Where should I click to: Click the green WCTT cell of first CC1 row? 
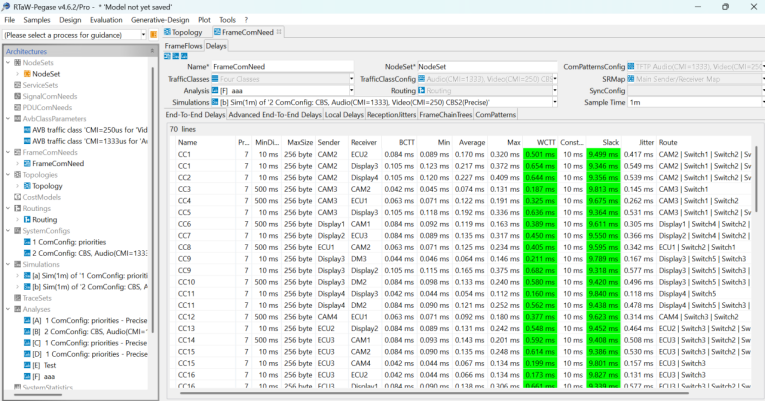(540, 154)
